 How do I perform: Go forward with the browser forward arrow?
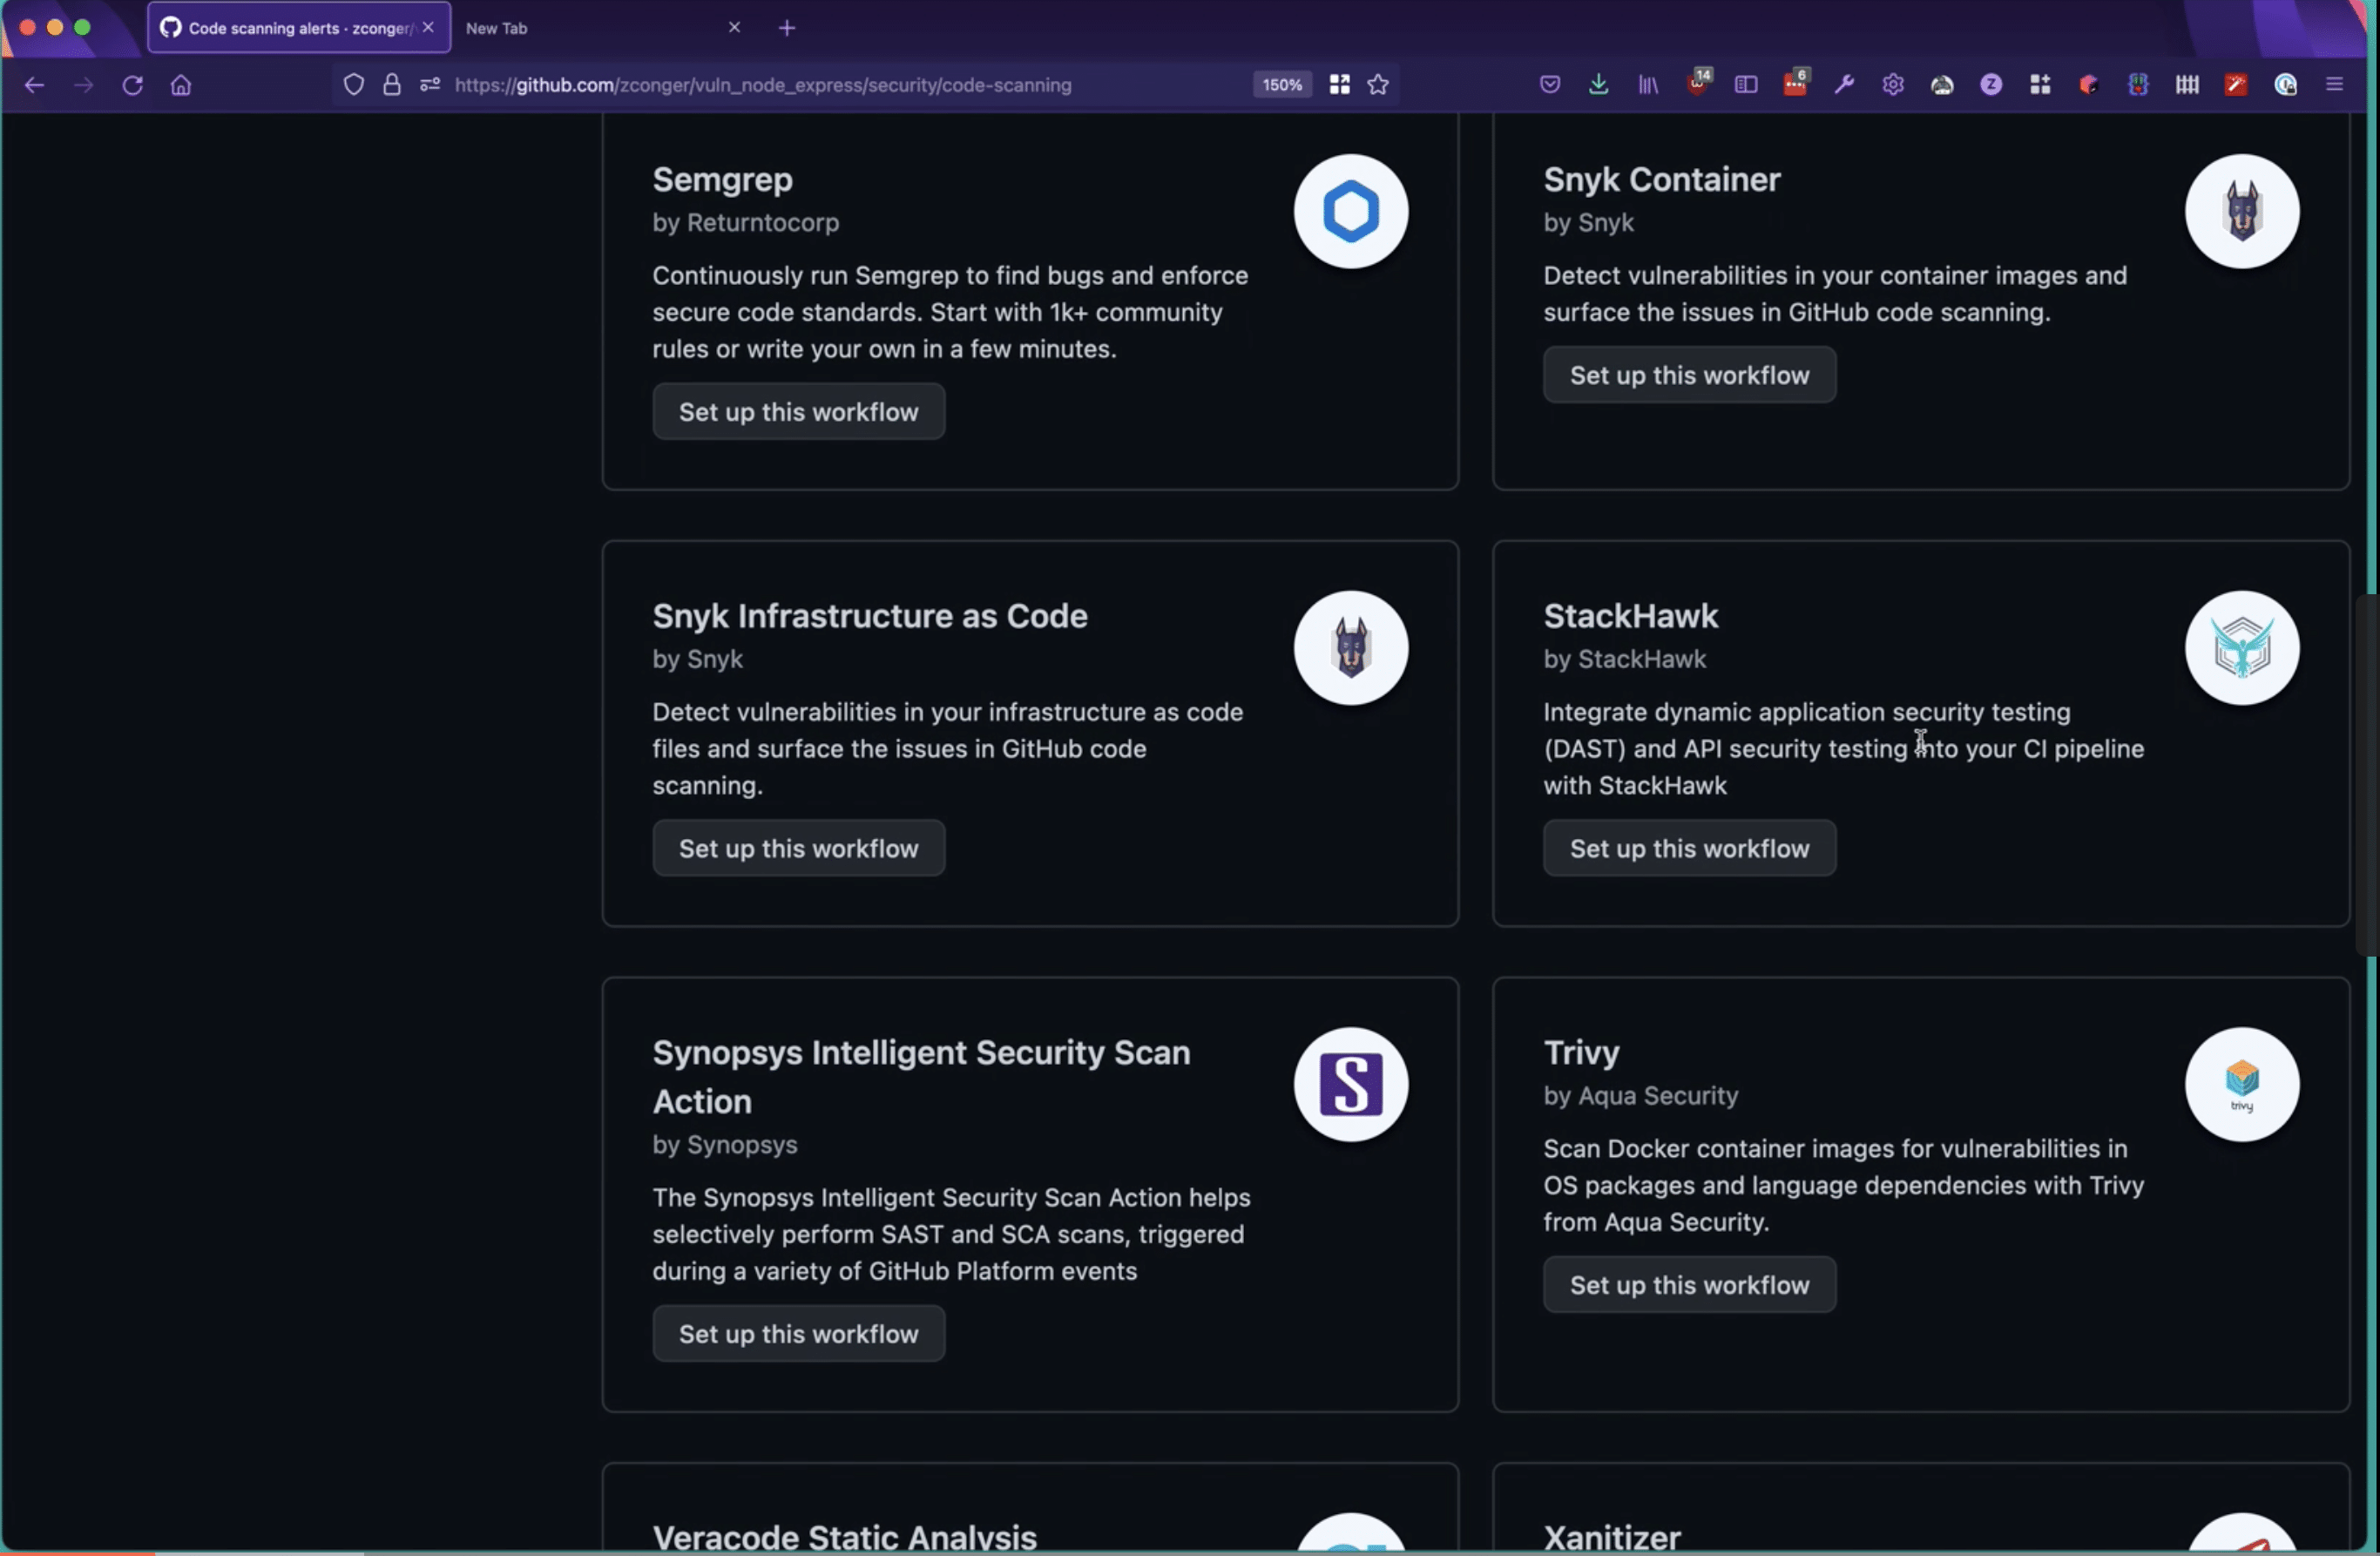[x=84, y=85]
